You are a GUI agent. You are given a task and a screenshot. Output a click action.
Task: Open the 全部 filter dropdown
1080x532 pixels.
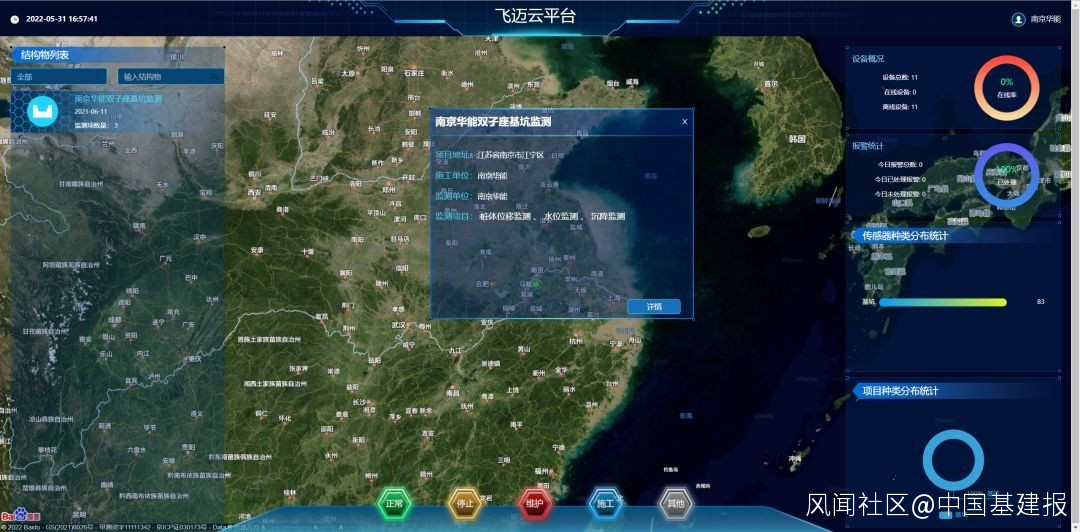(x=59, y=76)
